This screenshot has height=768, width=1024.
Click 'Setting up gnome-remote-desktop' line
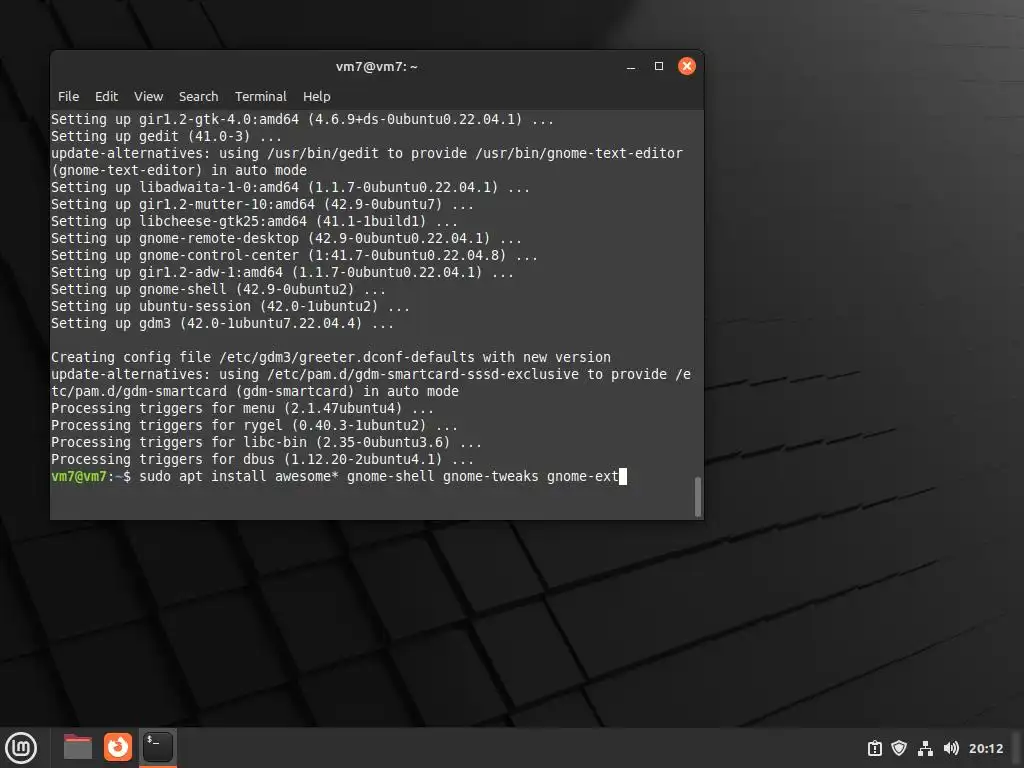point(287,238)
